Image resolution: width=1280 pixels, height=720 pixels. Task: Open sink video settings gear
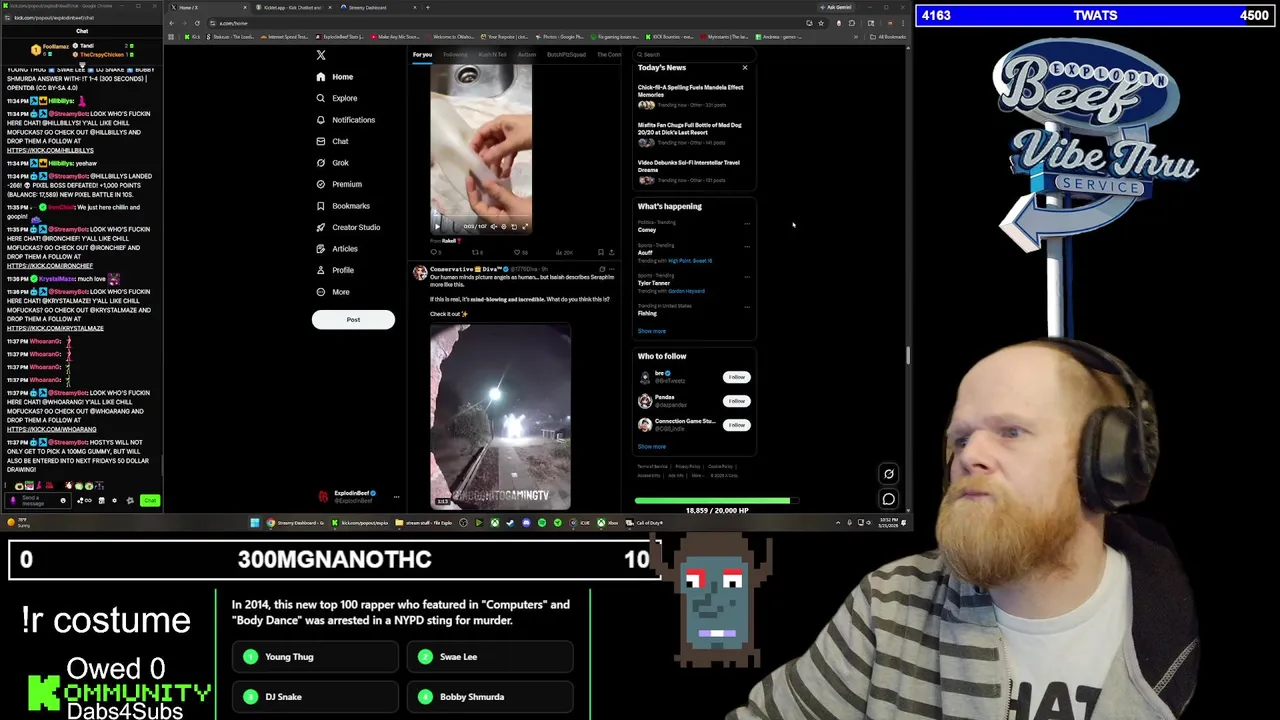(x=503, y=227)
